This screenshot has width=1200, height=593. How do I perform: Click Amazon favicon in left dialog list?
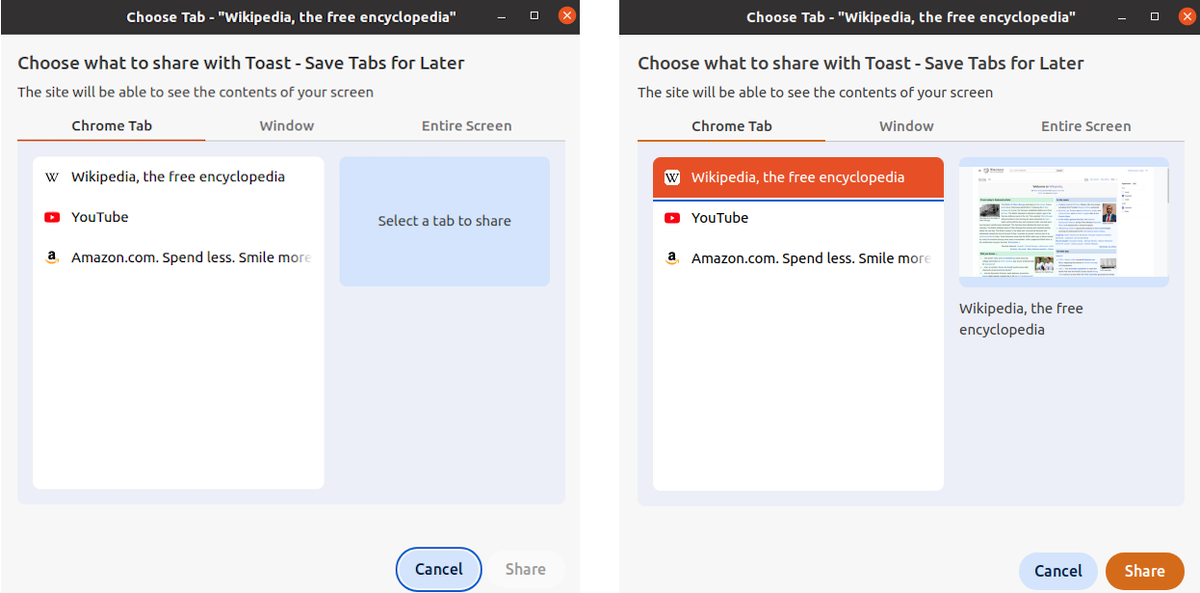pyautogui.click(x=52, y=257)
